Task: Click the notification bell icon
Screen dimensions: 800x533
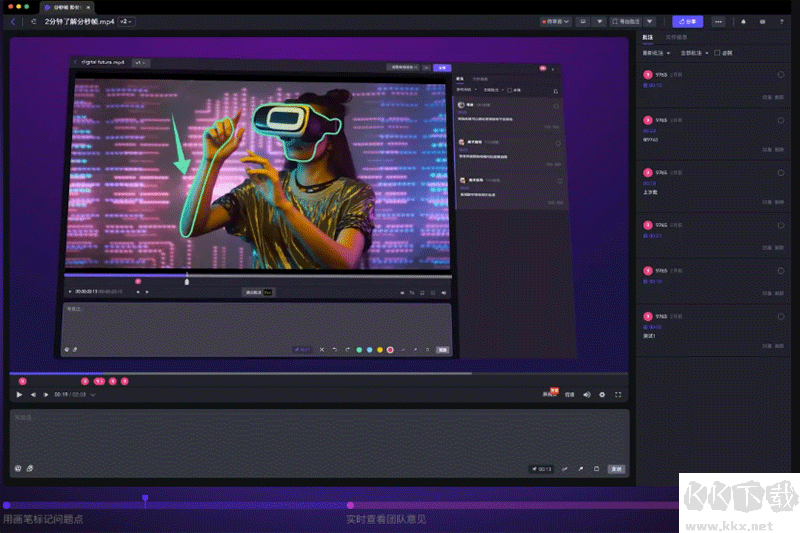Action: 744,21
